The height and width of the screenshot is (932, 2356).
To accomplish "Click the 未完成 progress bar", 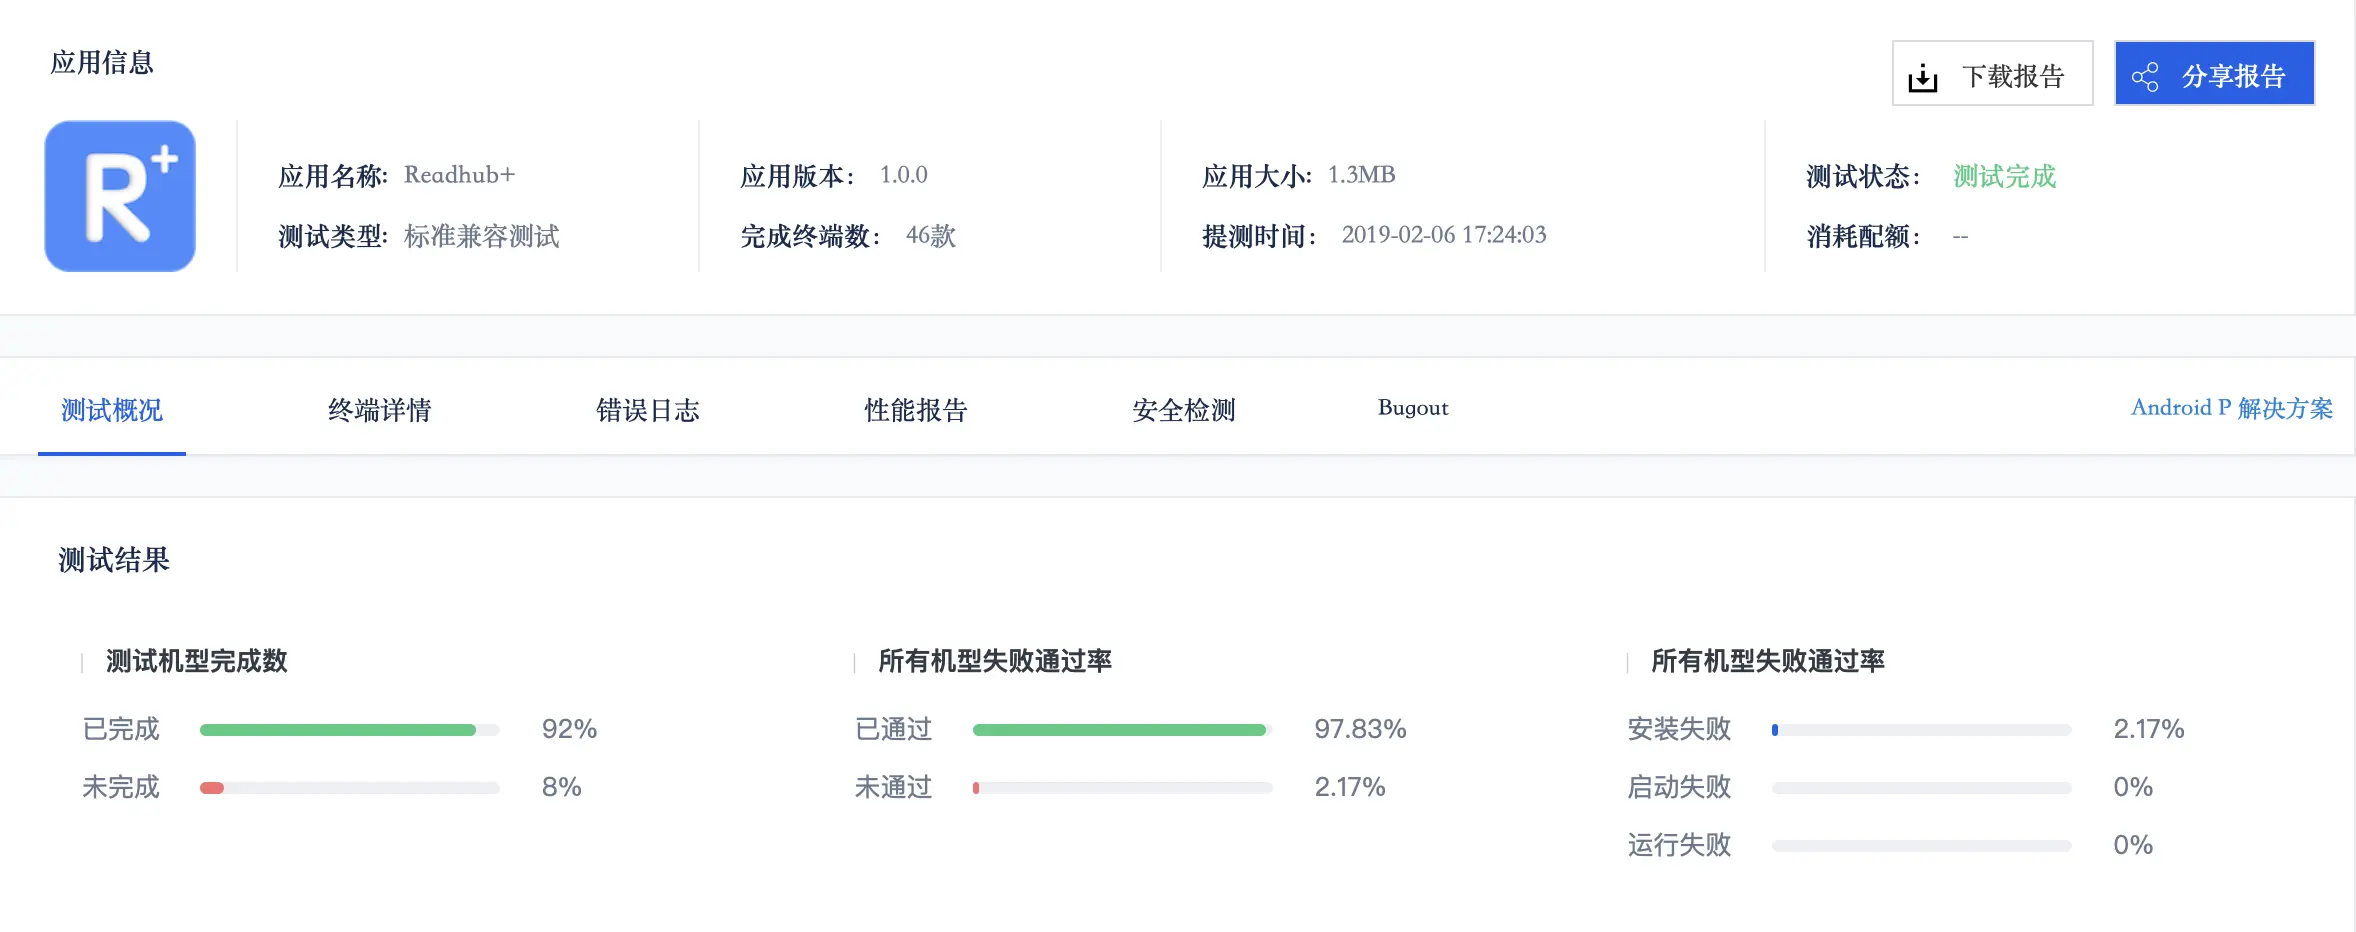I will pos(350,788).
